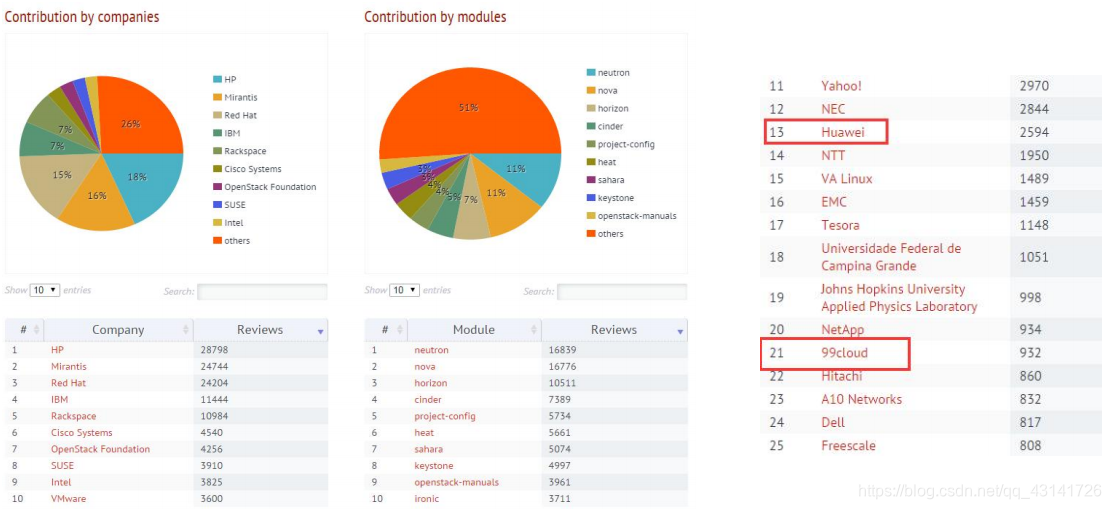Open the ironic module link
1111x509 pixels.
[426, 498]
